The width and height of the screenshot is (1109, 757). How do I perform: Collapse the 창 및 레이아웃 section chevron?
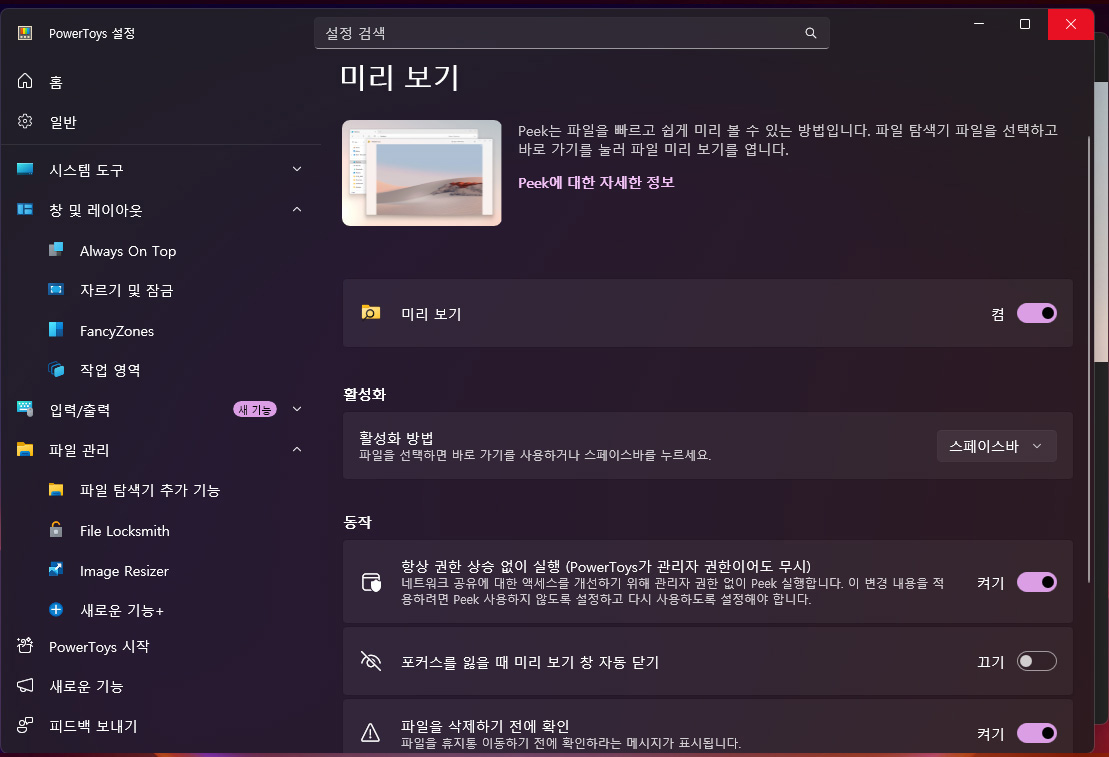click(x=297, y=209)
